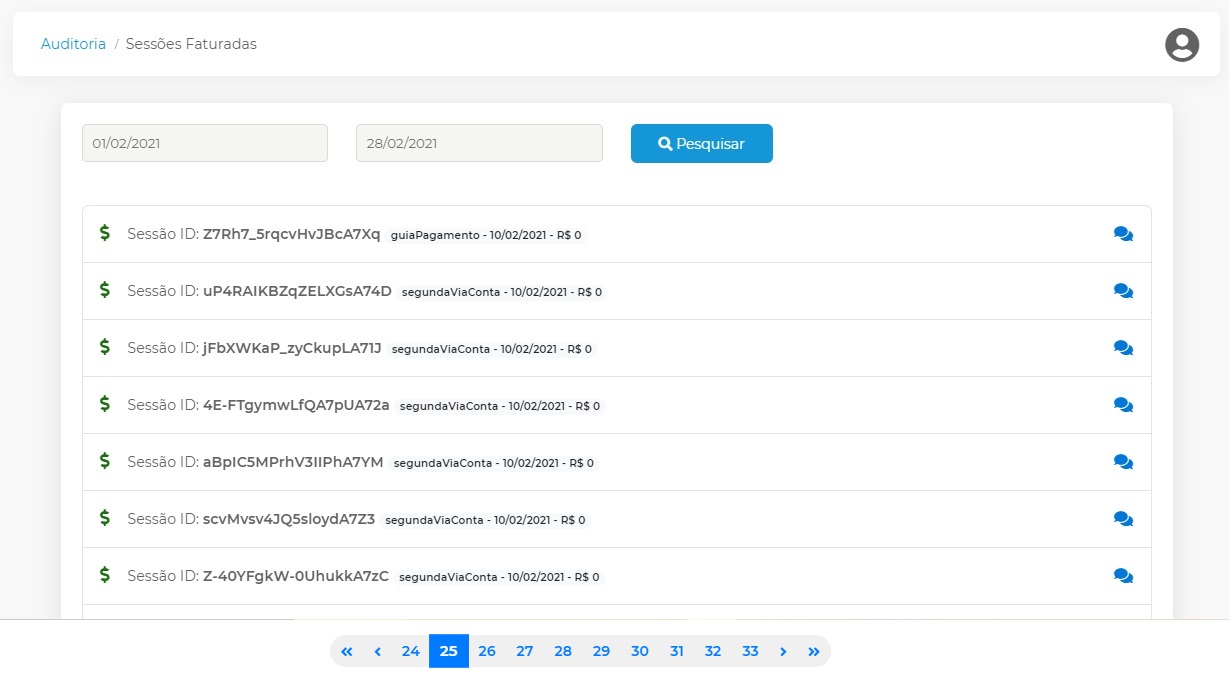This screenshot has width=1232, height=696.
Task: Click the Pesquisar search button
Action: 701,143
